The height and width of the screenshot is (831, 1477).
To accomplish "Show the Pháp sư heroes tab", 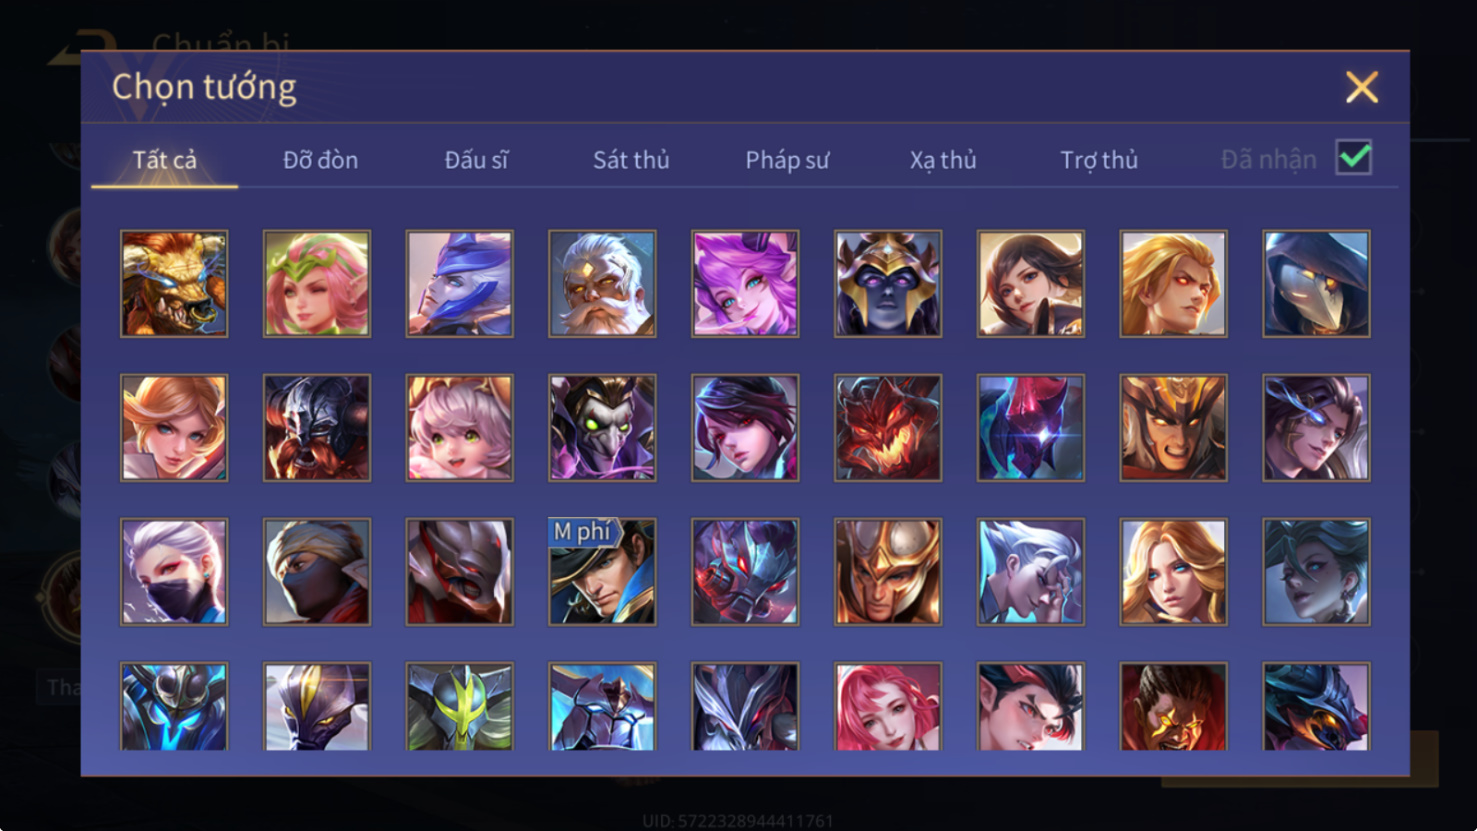I will pyautogui.click(x=787, y=160).
